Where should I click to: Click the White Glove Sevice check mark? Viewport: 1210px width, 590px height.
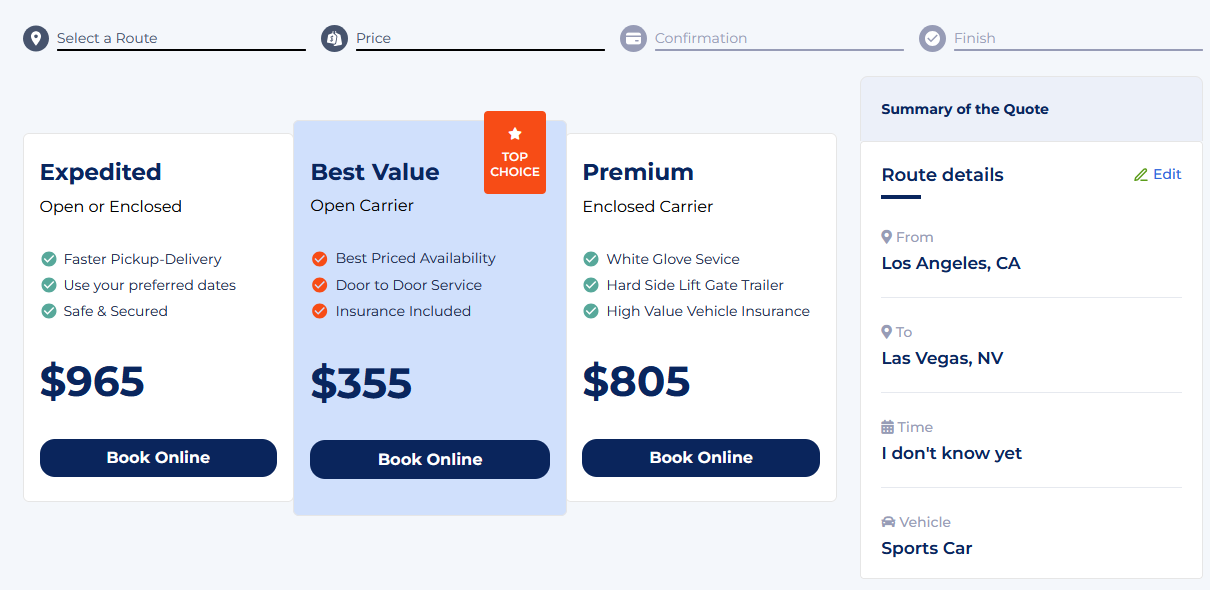coord(591,259)
